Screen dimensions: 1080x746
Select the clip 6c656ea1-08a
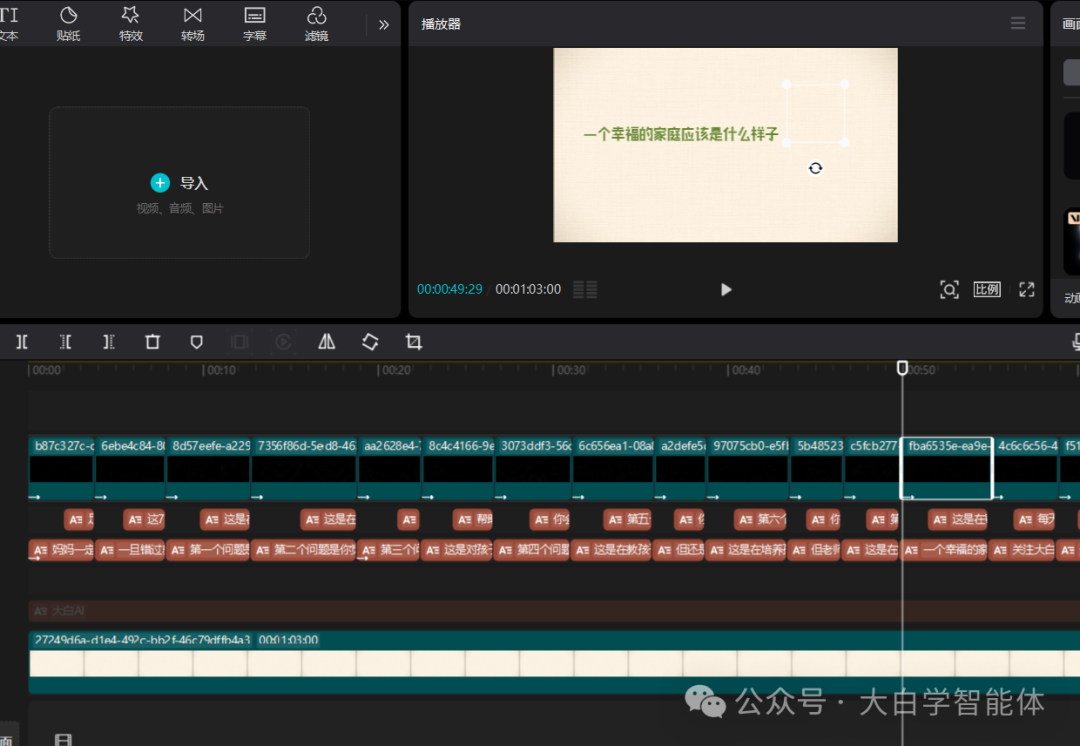point(613,468)
